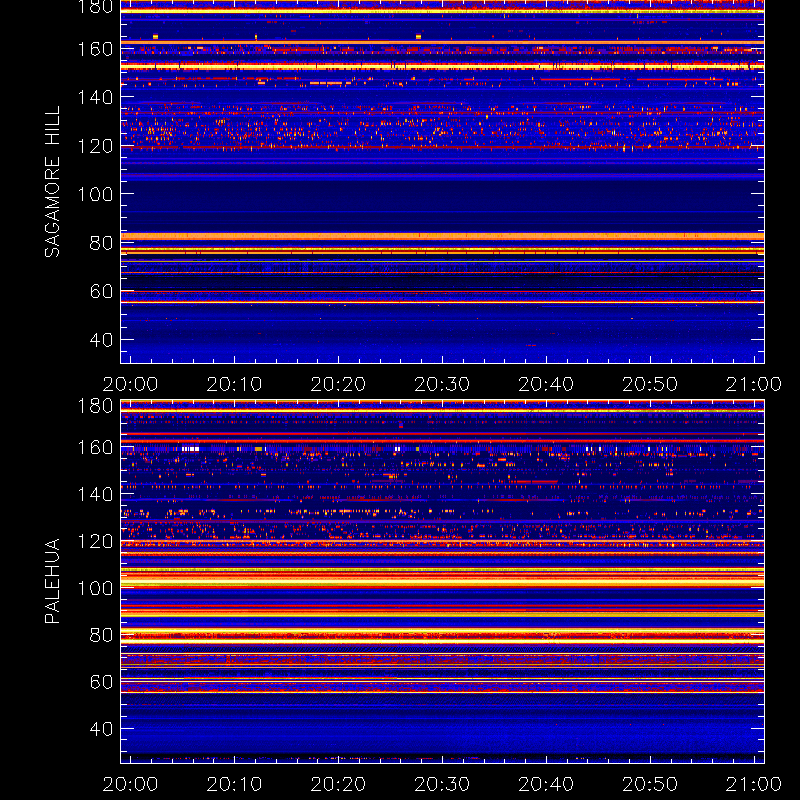Click 20:10 below the Sagamore Hill plot
This screenshot has width=800, height=800.
pos(234,384)
